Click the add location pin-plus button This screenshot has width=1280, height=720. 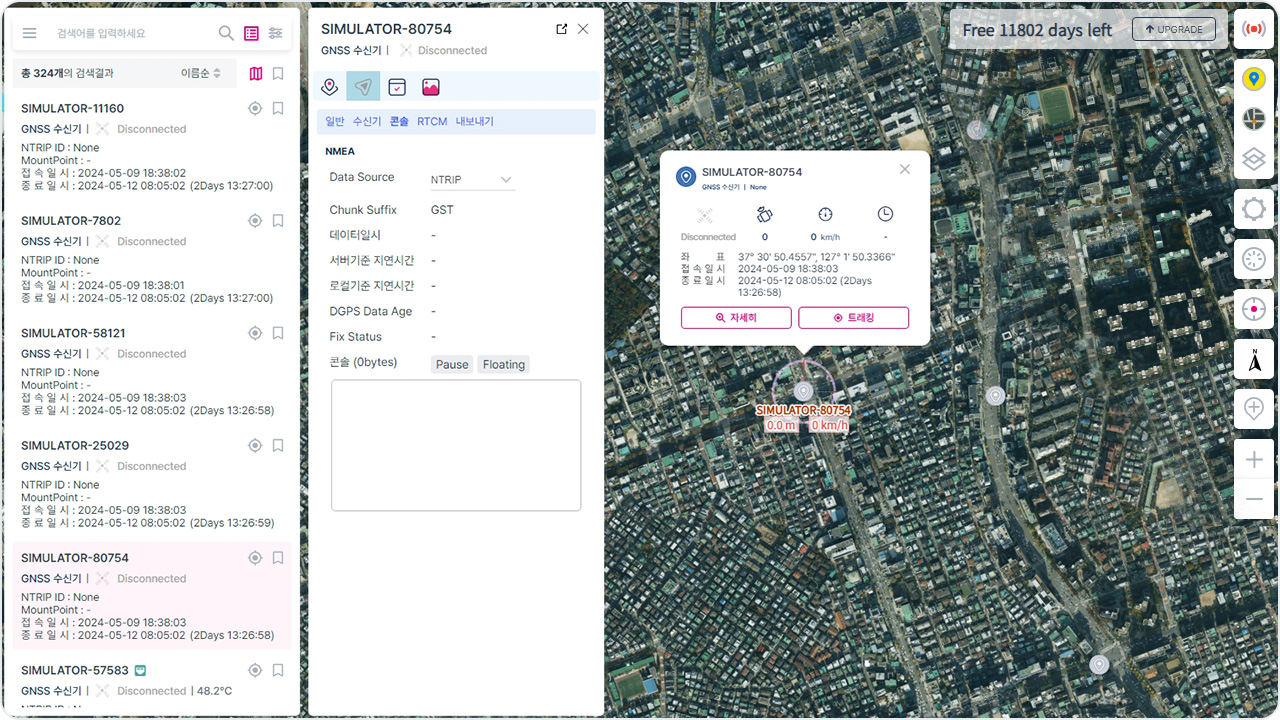(x=1254, y=408)
